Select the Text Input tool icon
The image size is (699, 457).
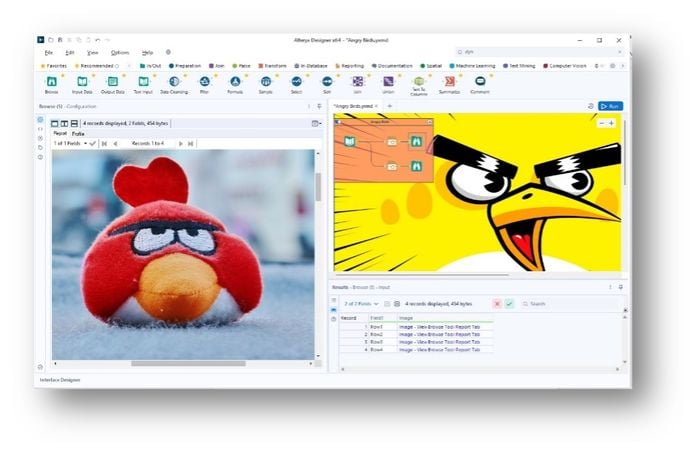143,82
